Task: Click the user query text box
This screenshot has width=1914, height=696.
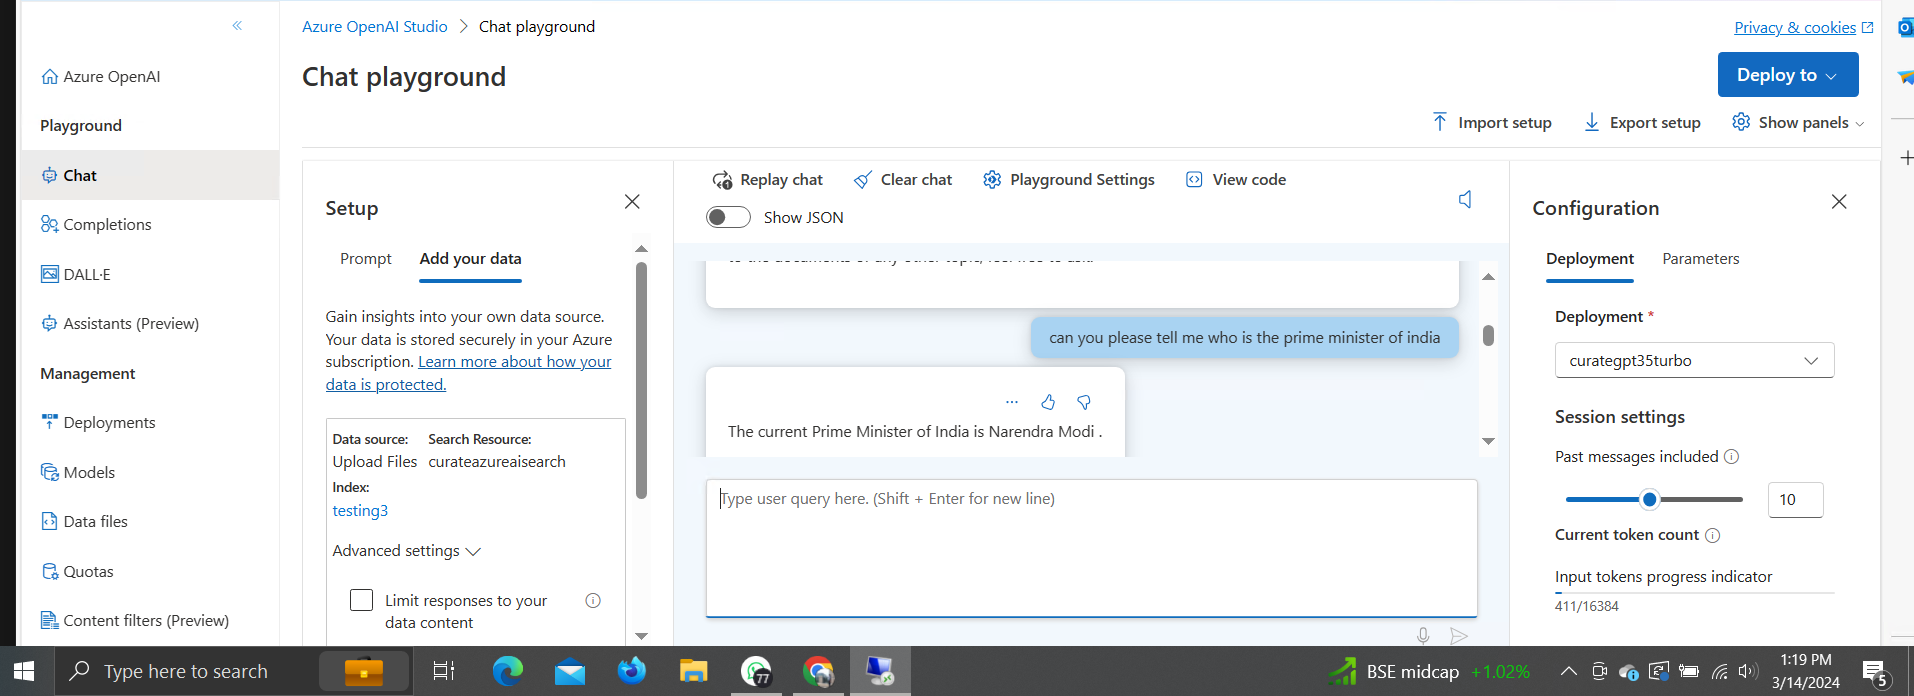Action: (1091, 548)
